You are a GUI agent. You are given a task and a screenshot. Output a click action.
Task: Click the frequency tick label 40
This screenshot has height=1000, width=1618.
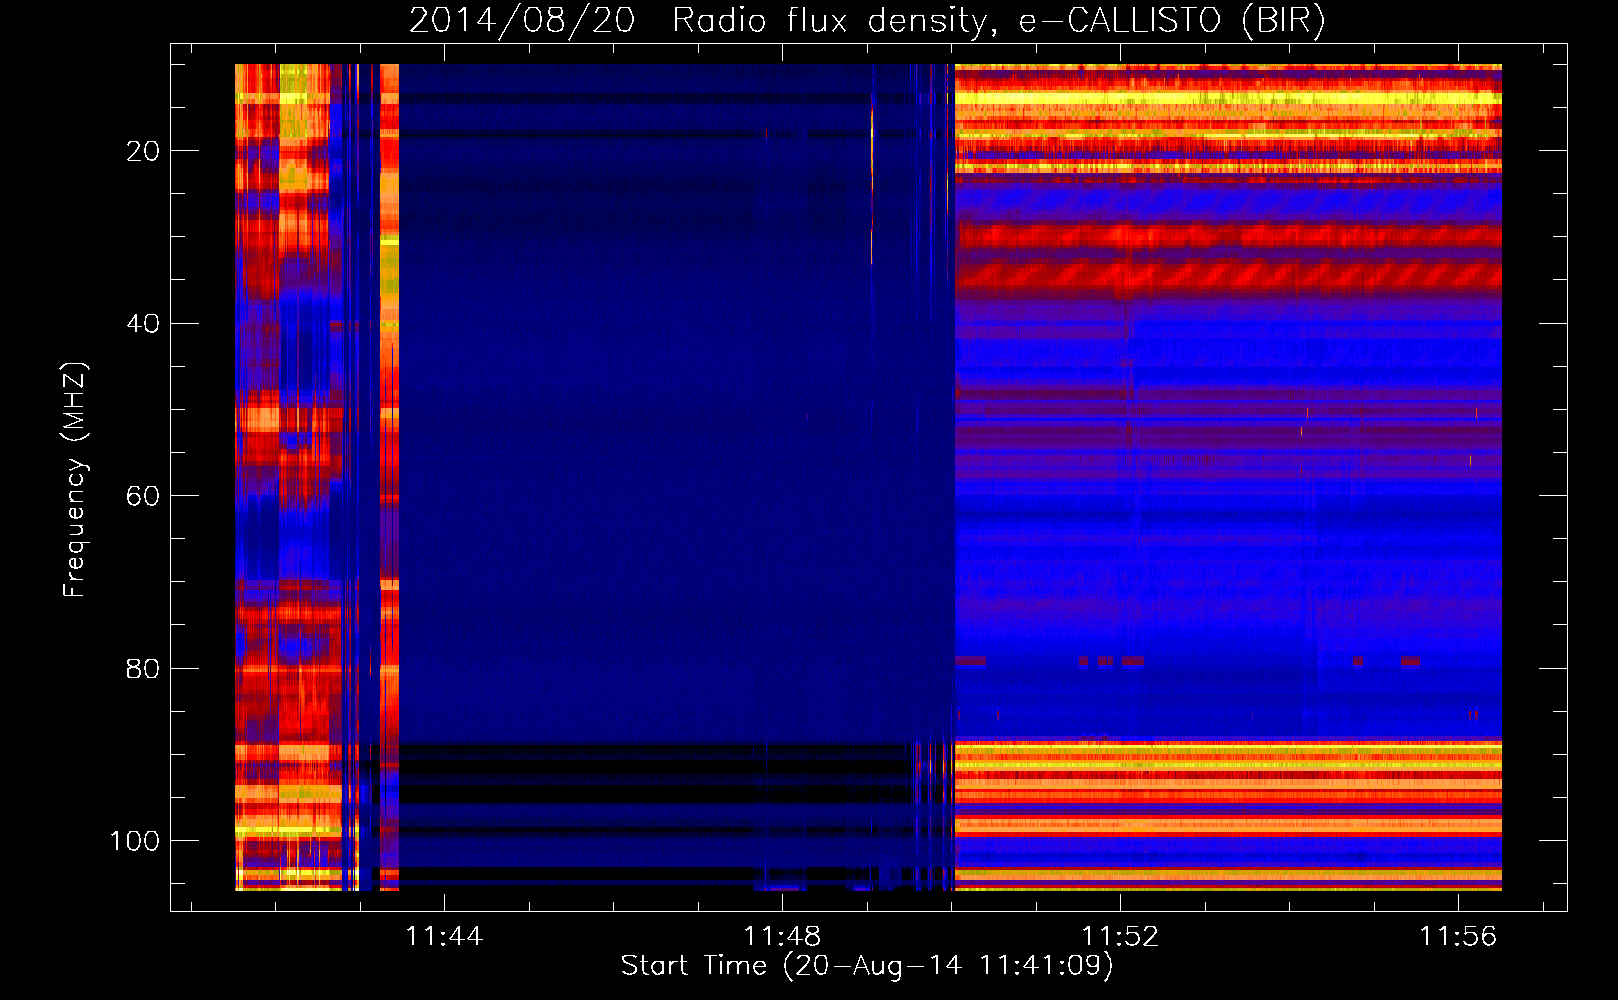[x=143, y=324]
